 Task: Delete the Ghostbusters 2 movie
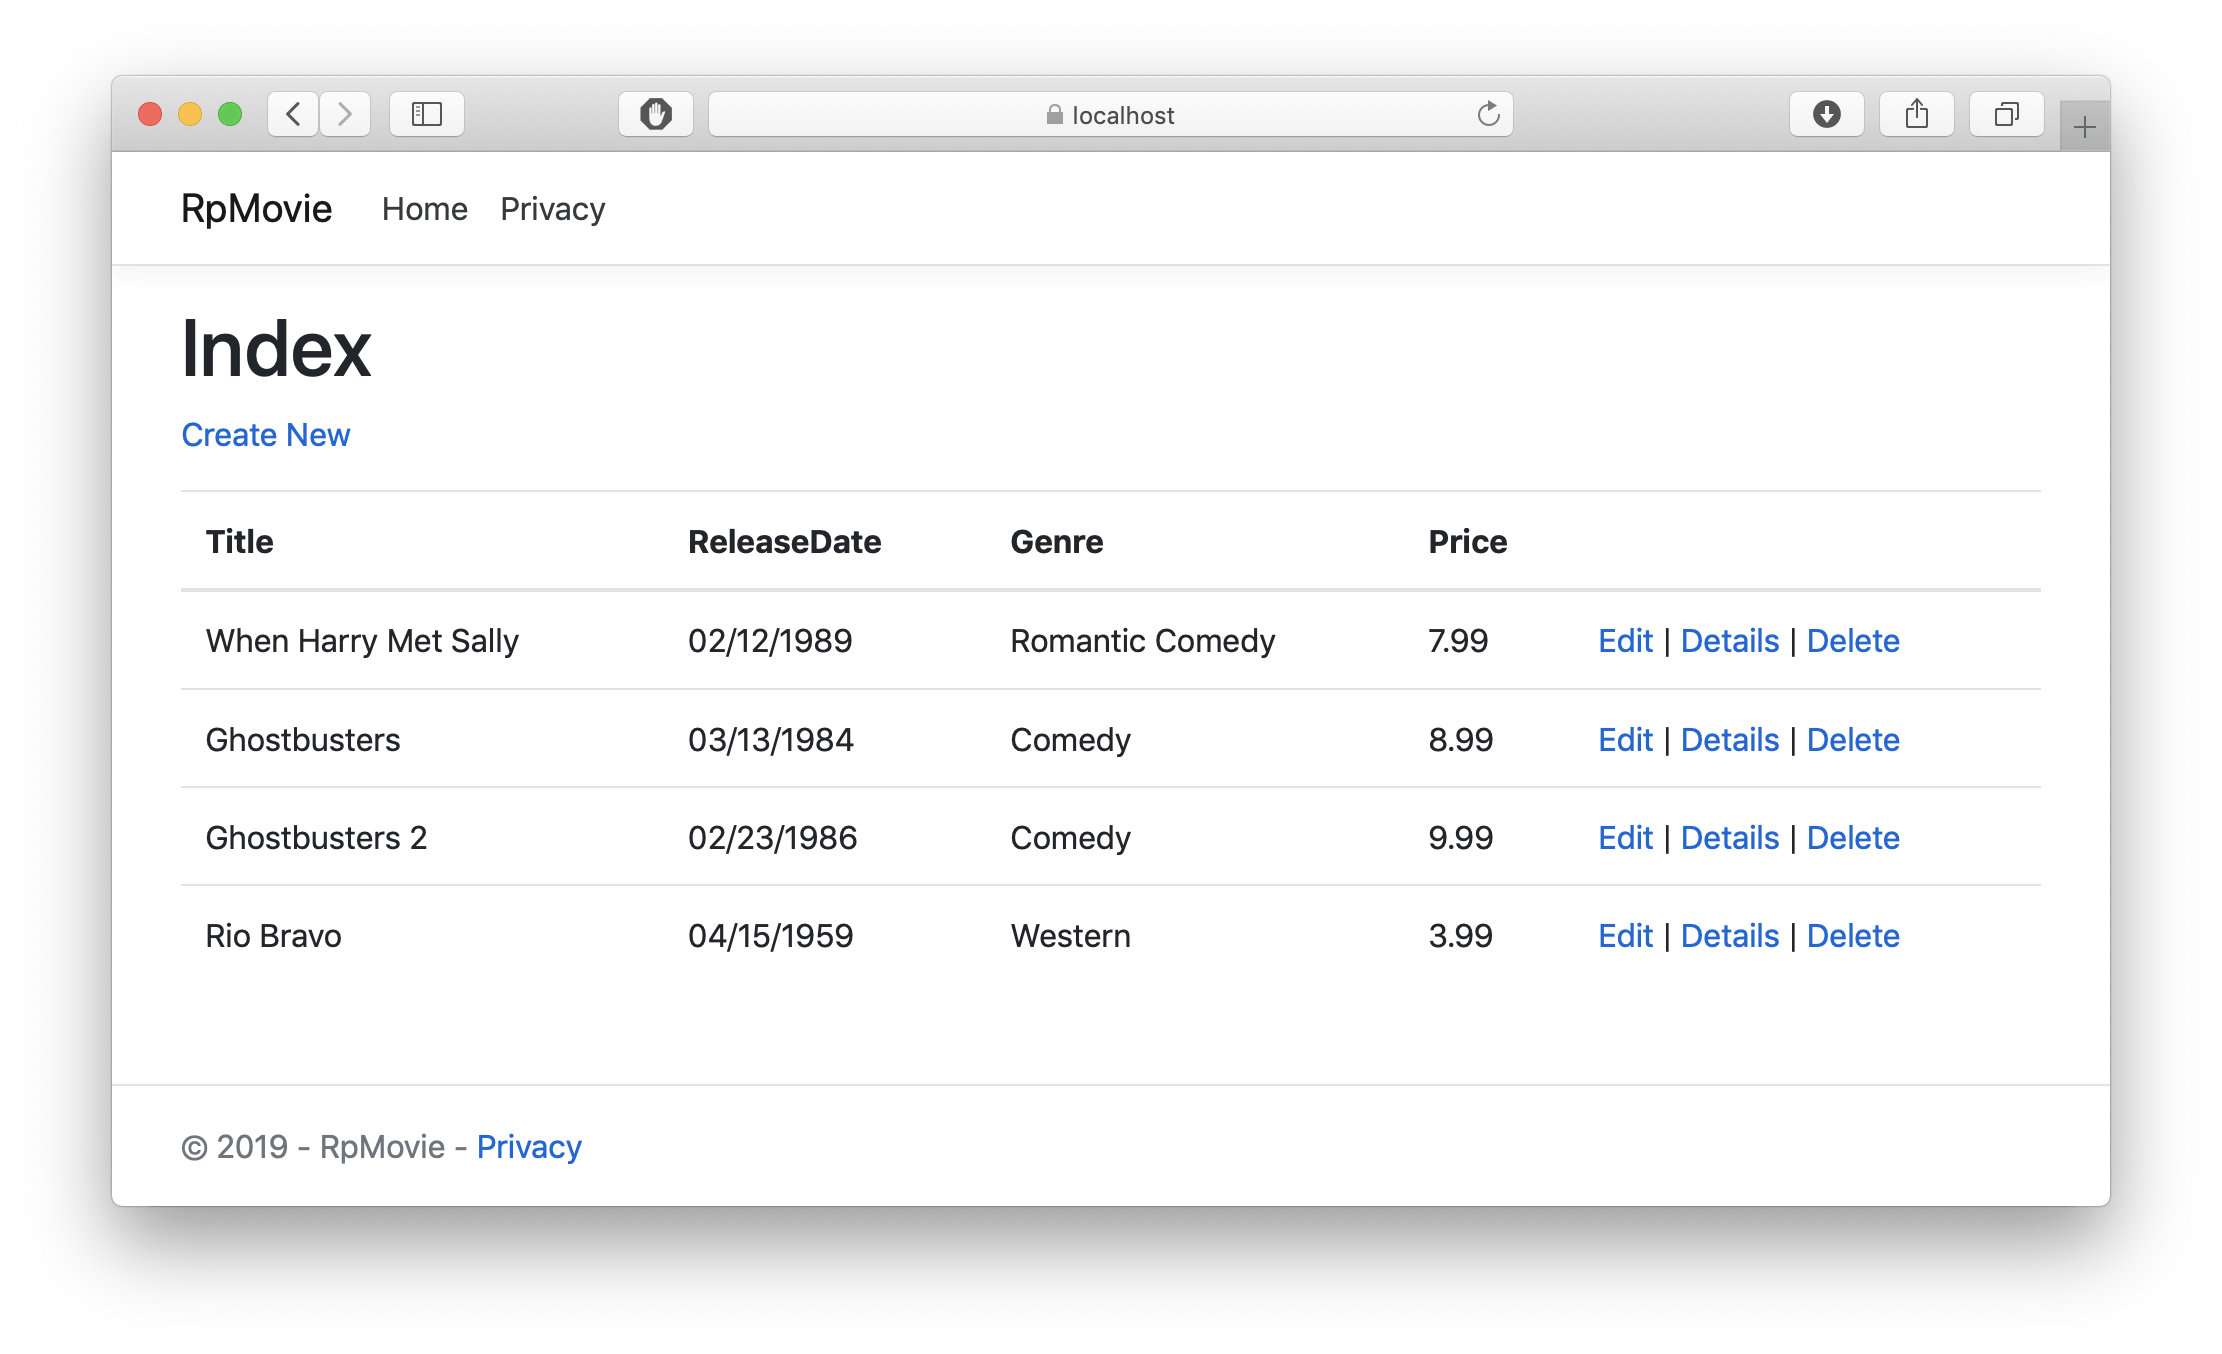click(1852, 838)
